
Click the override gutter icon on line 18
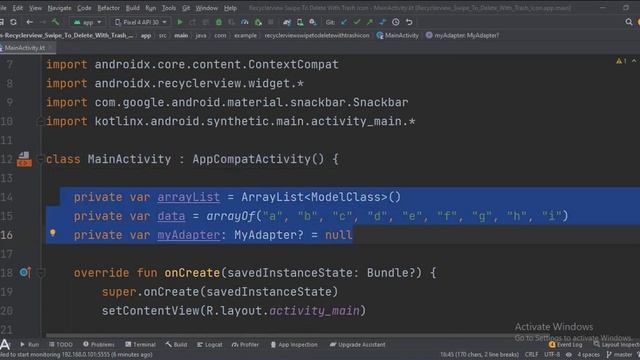pos(25,272)
